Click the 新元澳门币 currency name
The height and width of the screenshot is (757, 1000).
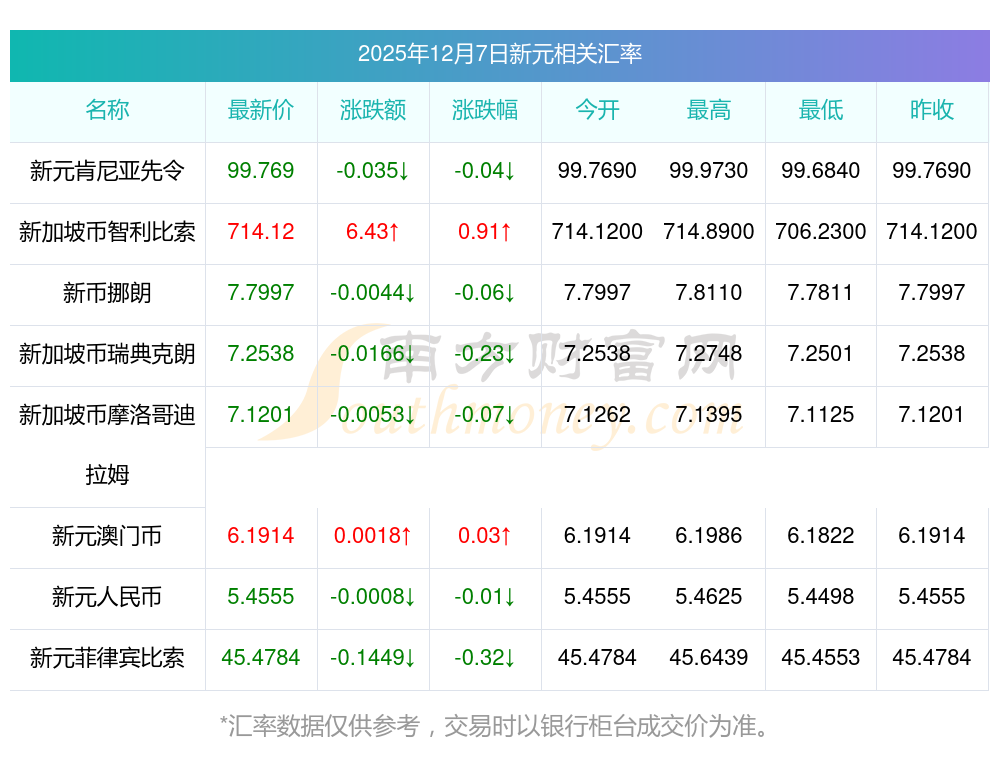[107, 537]
